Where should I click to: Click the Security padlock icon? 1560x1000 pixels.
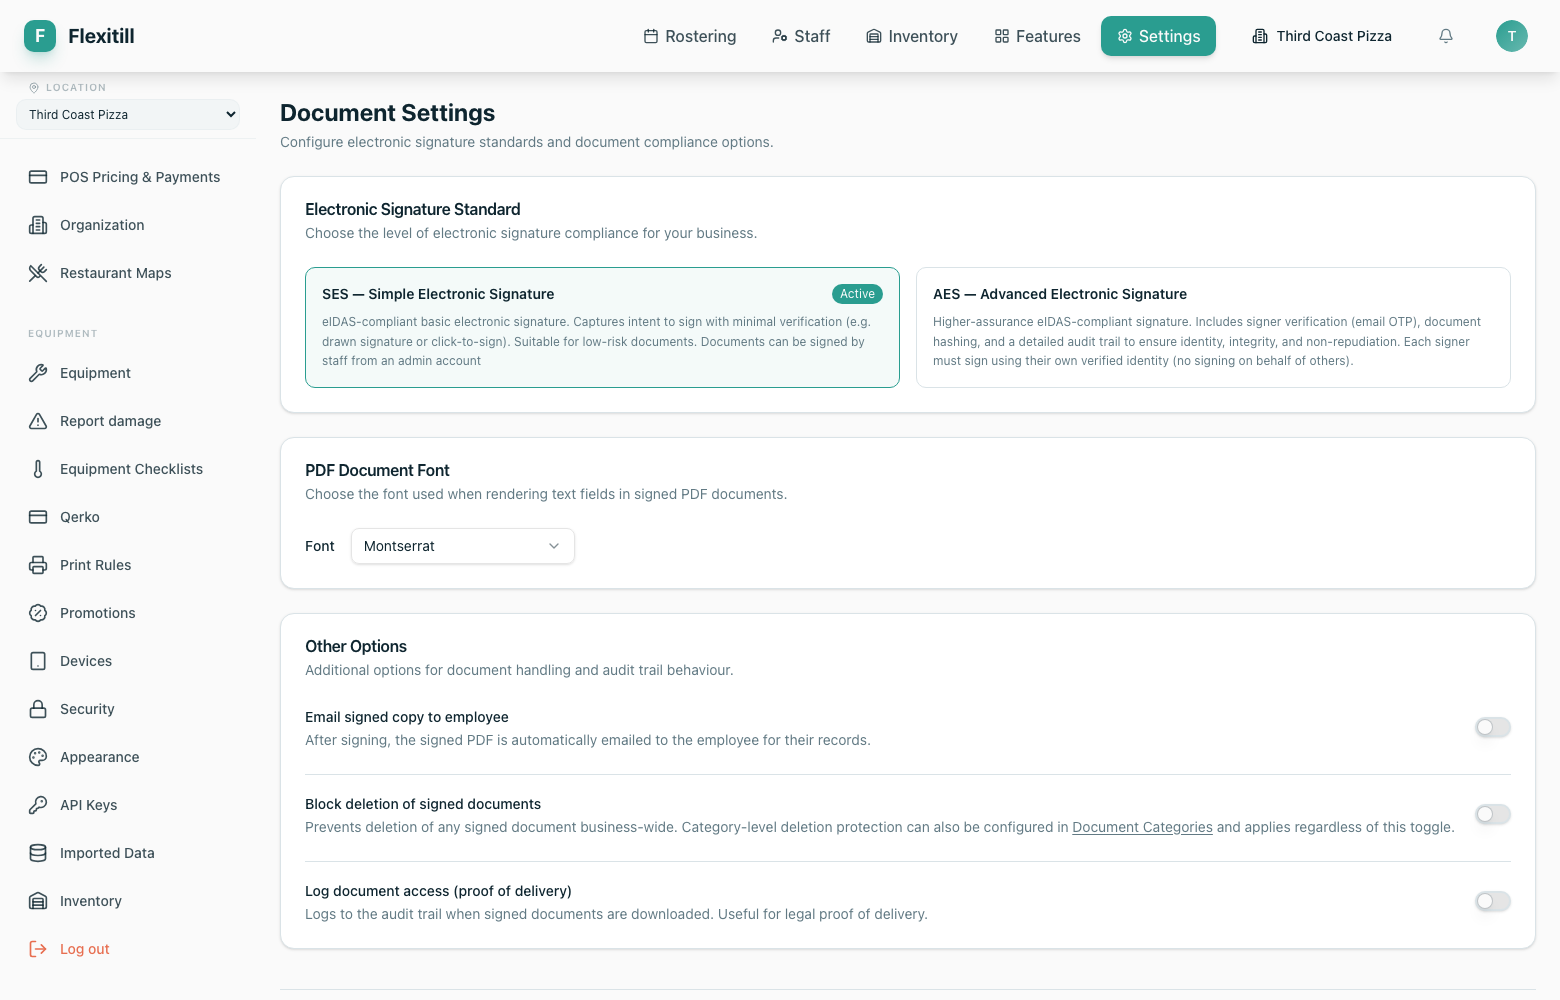pyautogui.click(x=38, y=709)
